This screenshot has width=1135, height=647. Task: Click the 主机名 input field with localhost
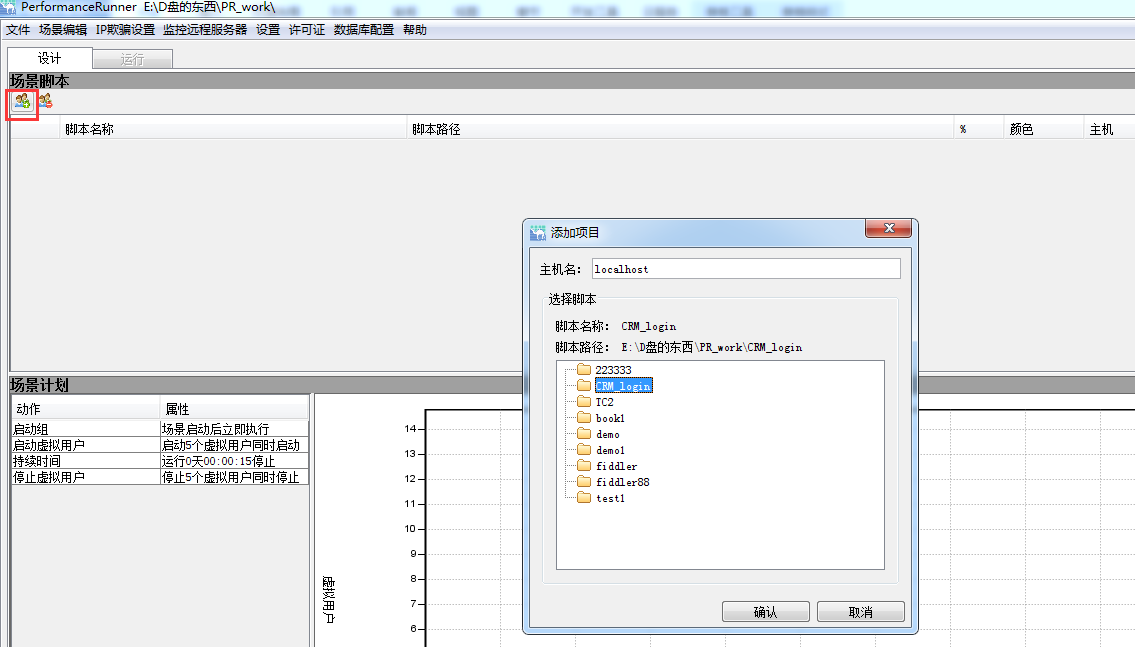pyautogui.click(x=745, y=269)
